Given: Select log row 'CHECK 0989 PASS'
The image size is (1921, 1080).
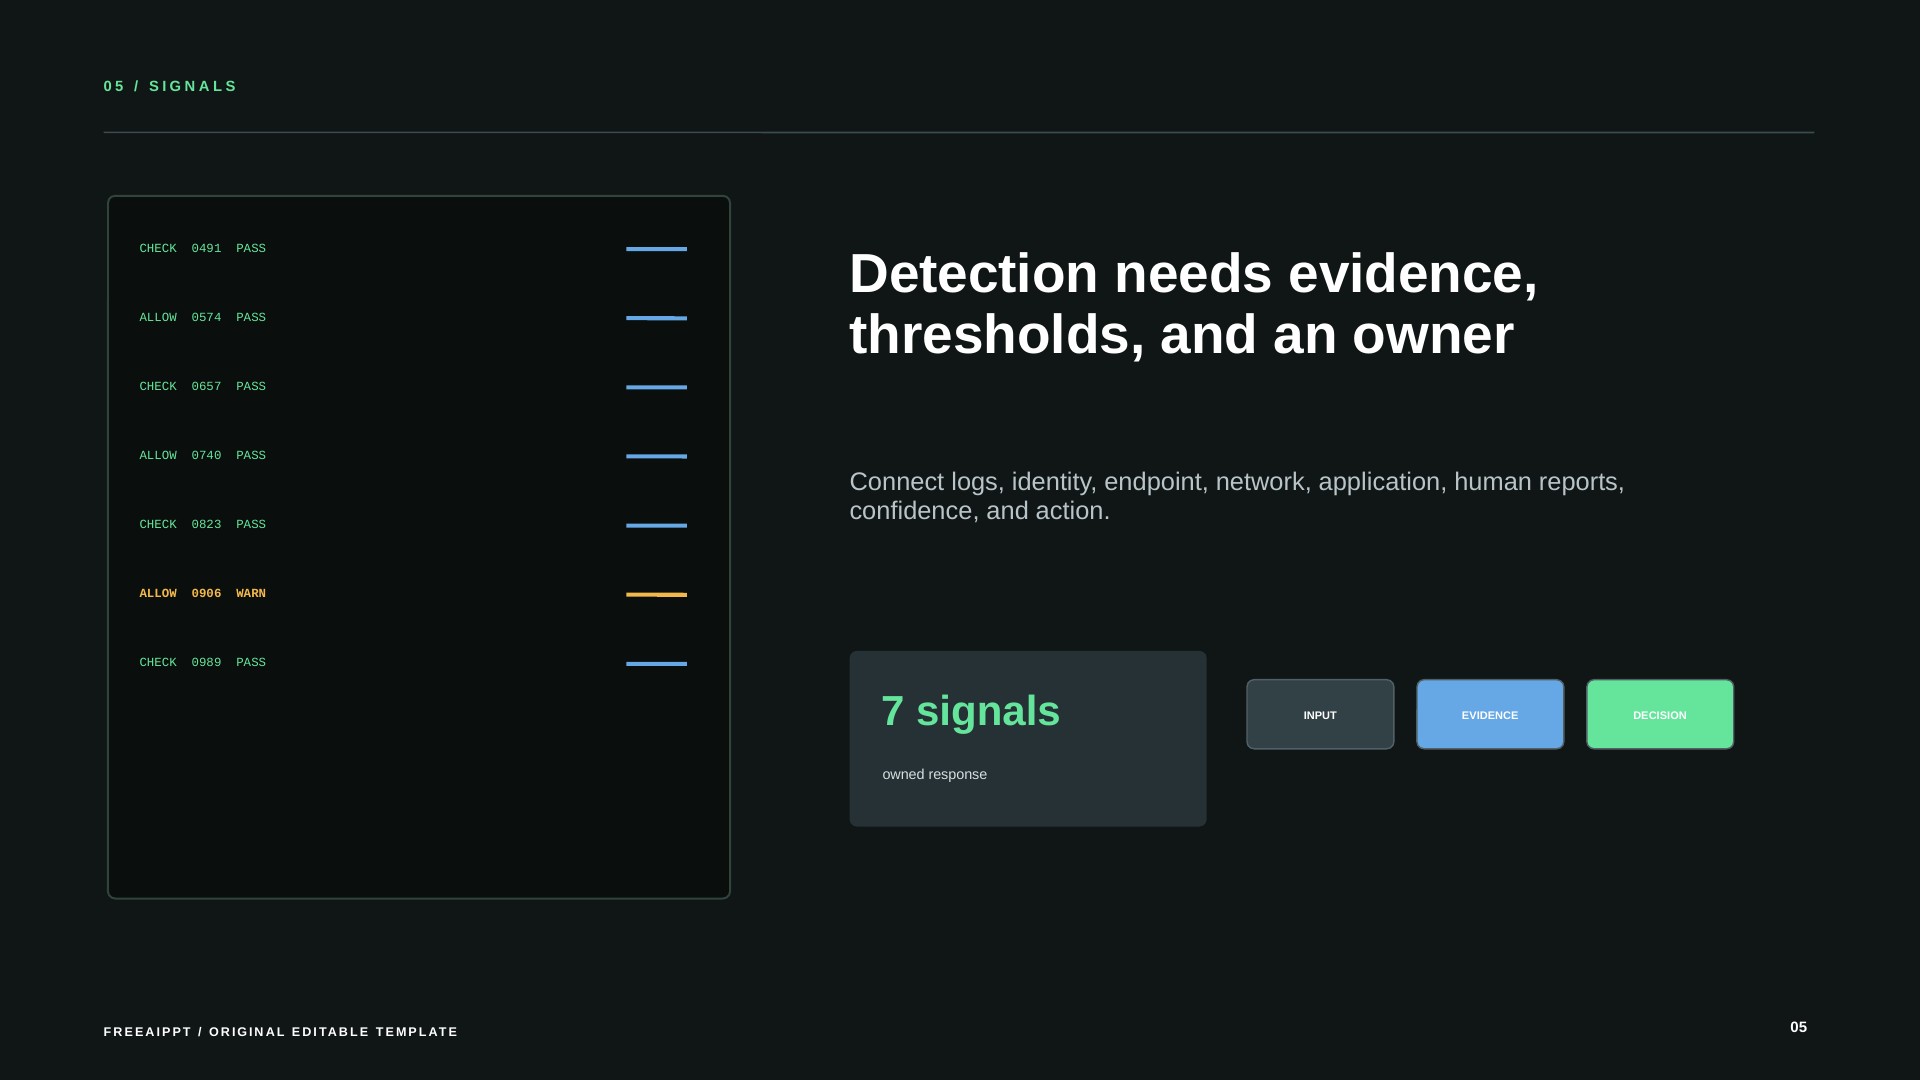Looking at the screenshot, I should (202, 662).
